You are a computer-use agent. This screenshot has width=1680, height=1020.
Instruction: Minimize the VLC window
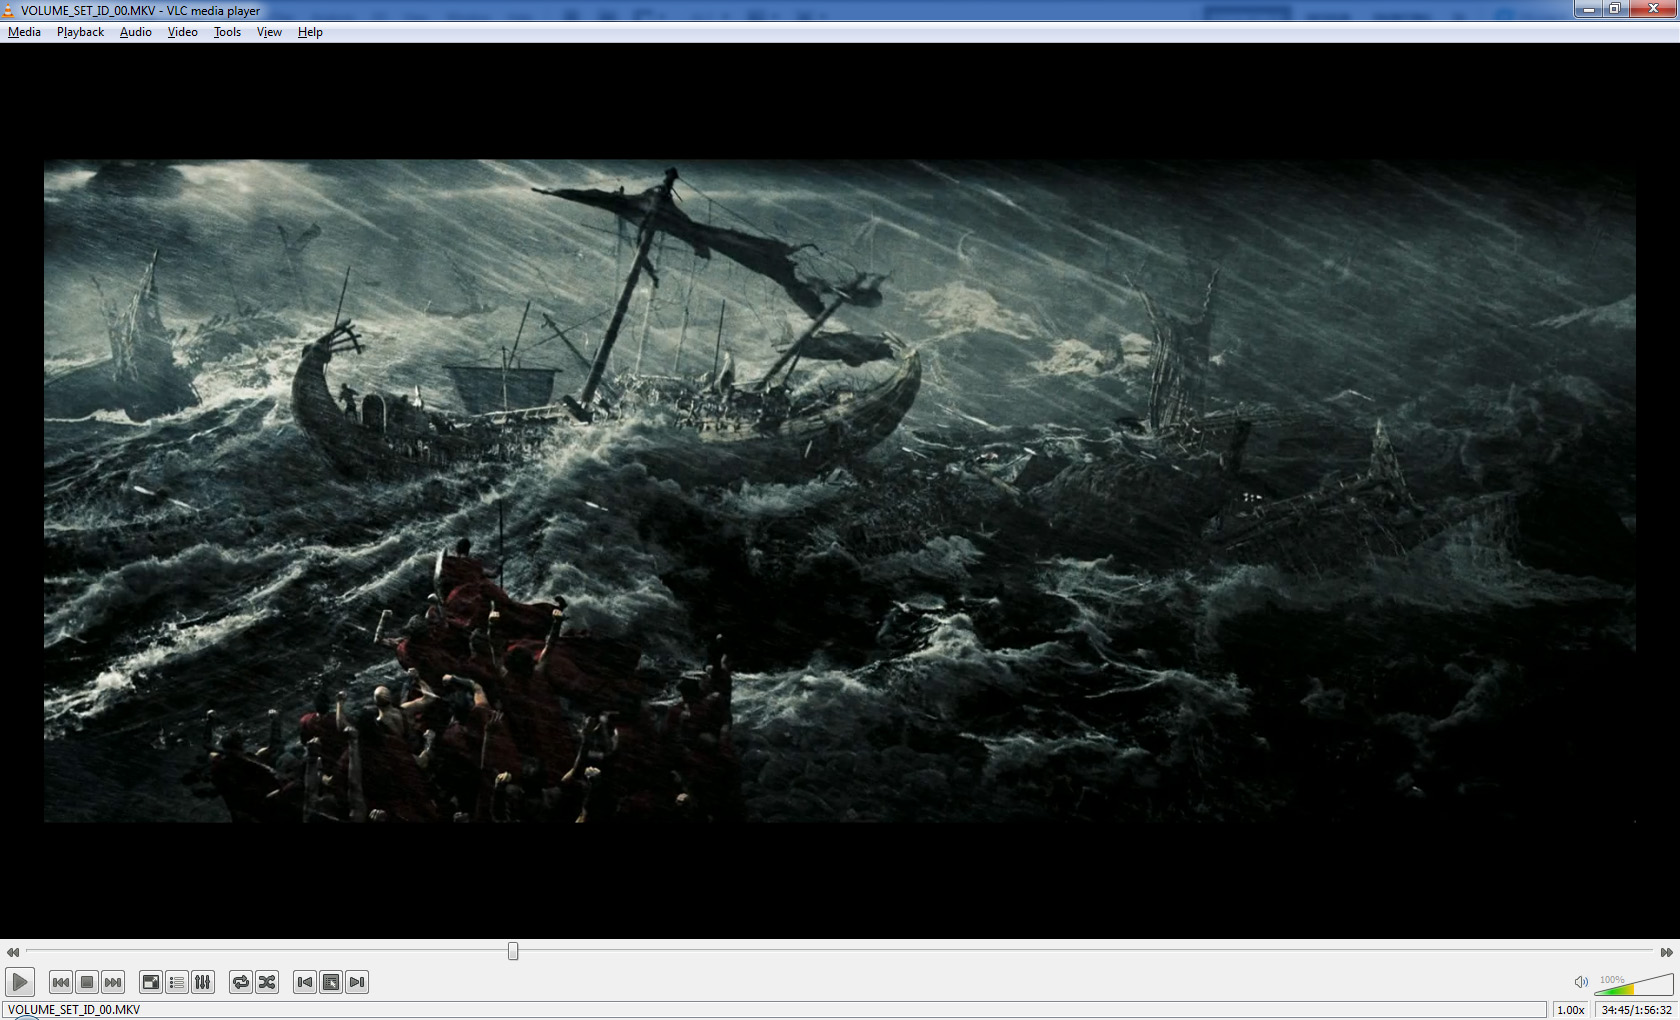[1588, 9]
